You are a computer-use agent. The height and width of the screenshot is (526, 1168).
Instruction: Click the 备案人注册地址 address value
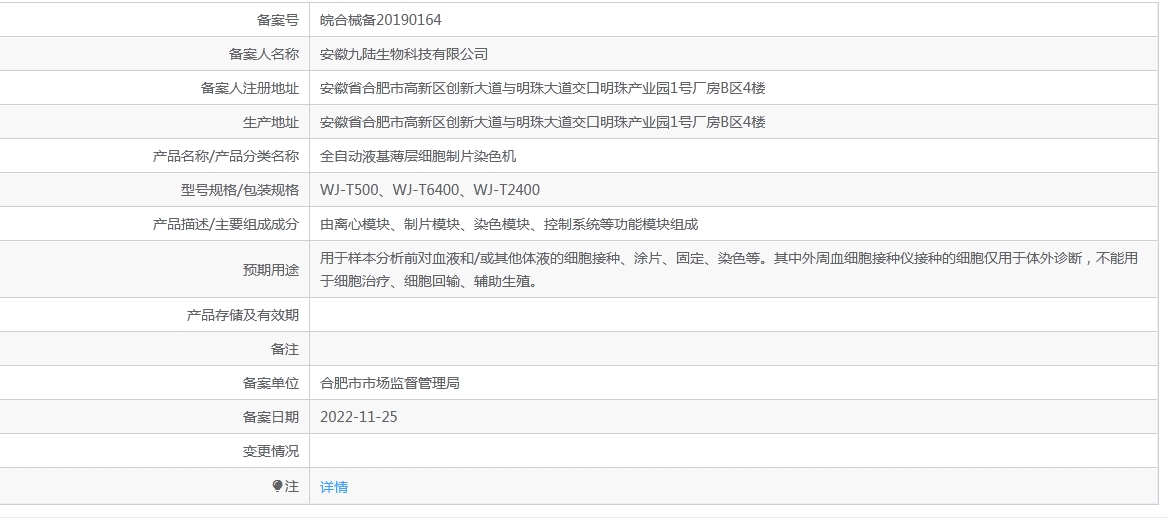542,88
